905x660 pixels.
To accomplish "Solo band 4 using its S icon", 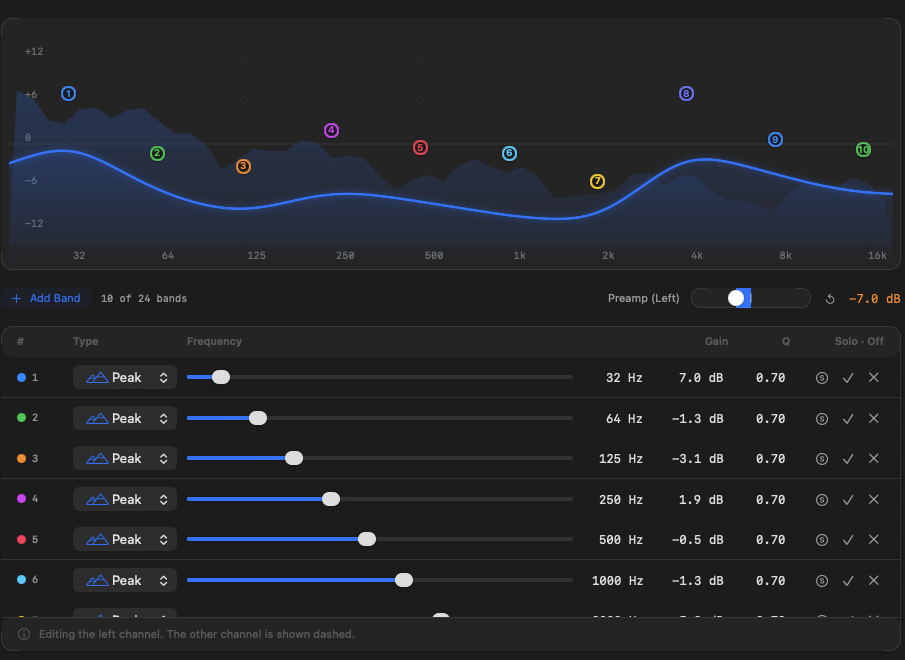I will tap(822, 500).
